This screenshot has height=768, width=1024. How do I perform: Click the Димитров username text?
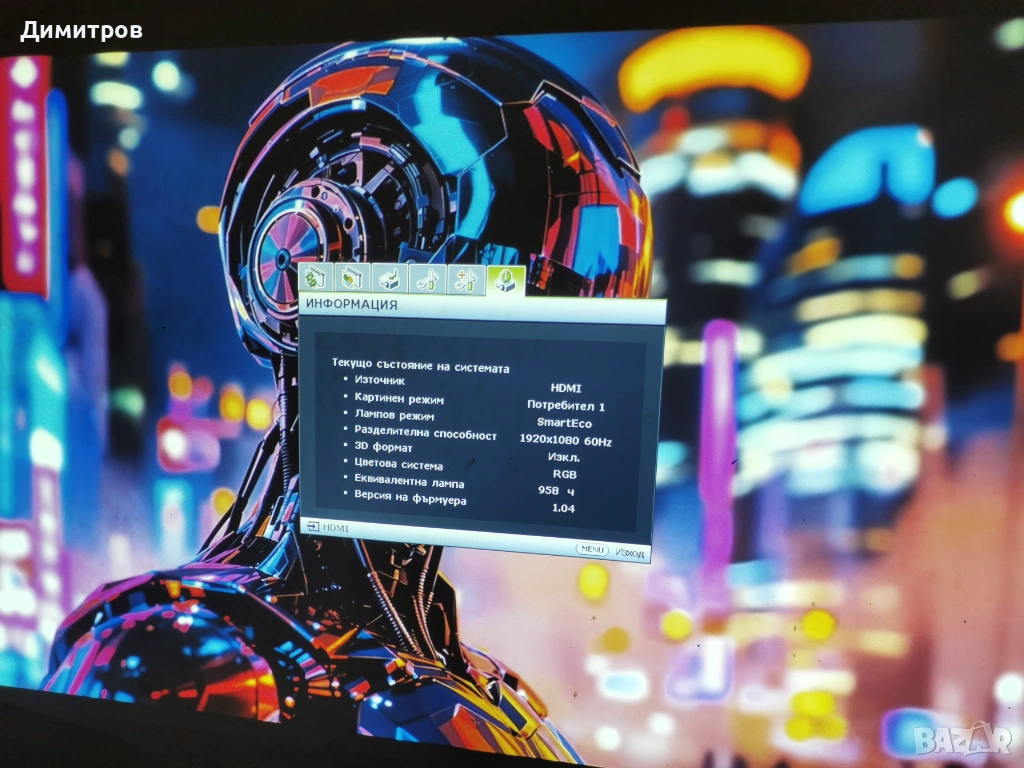click(81, 30)
